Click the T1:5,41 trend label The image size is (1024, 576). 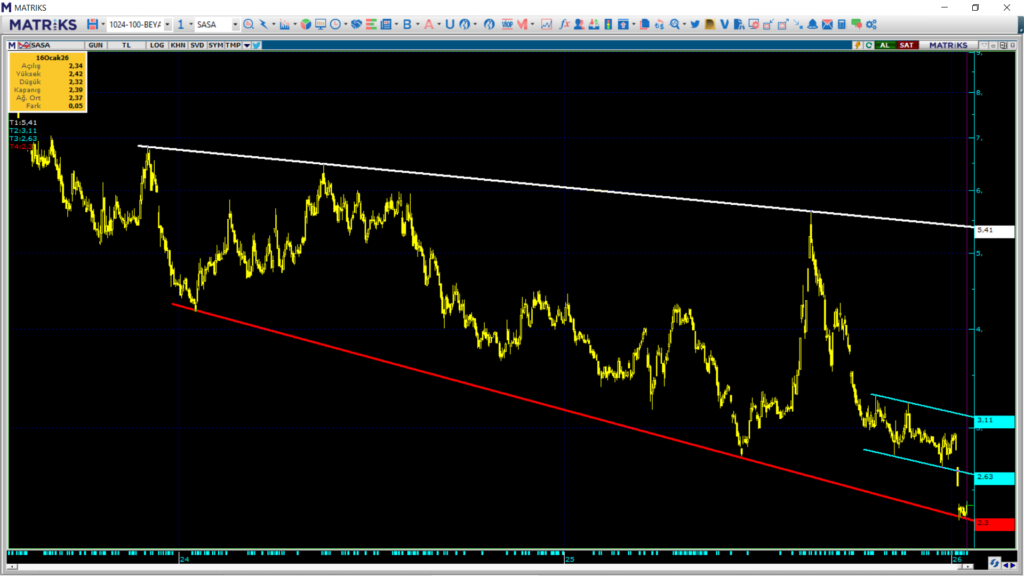[23, 123]
